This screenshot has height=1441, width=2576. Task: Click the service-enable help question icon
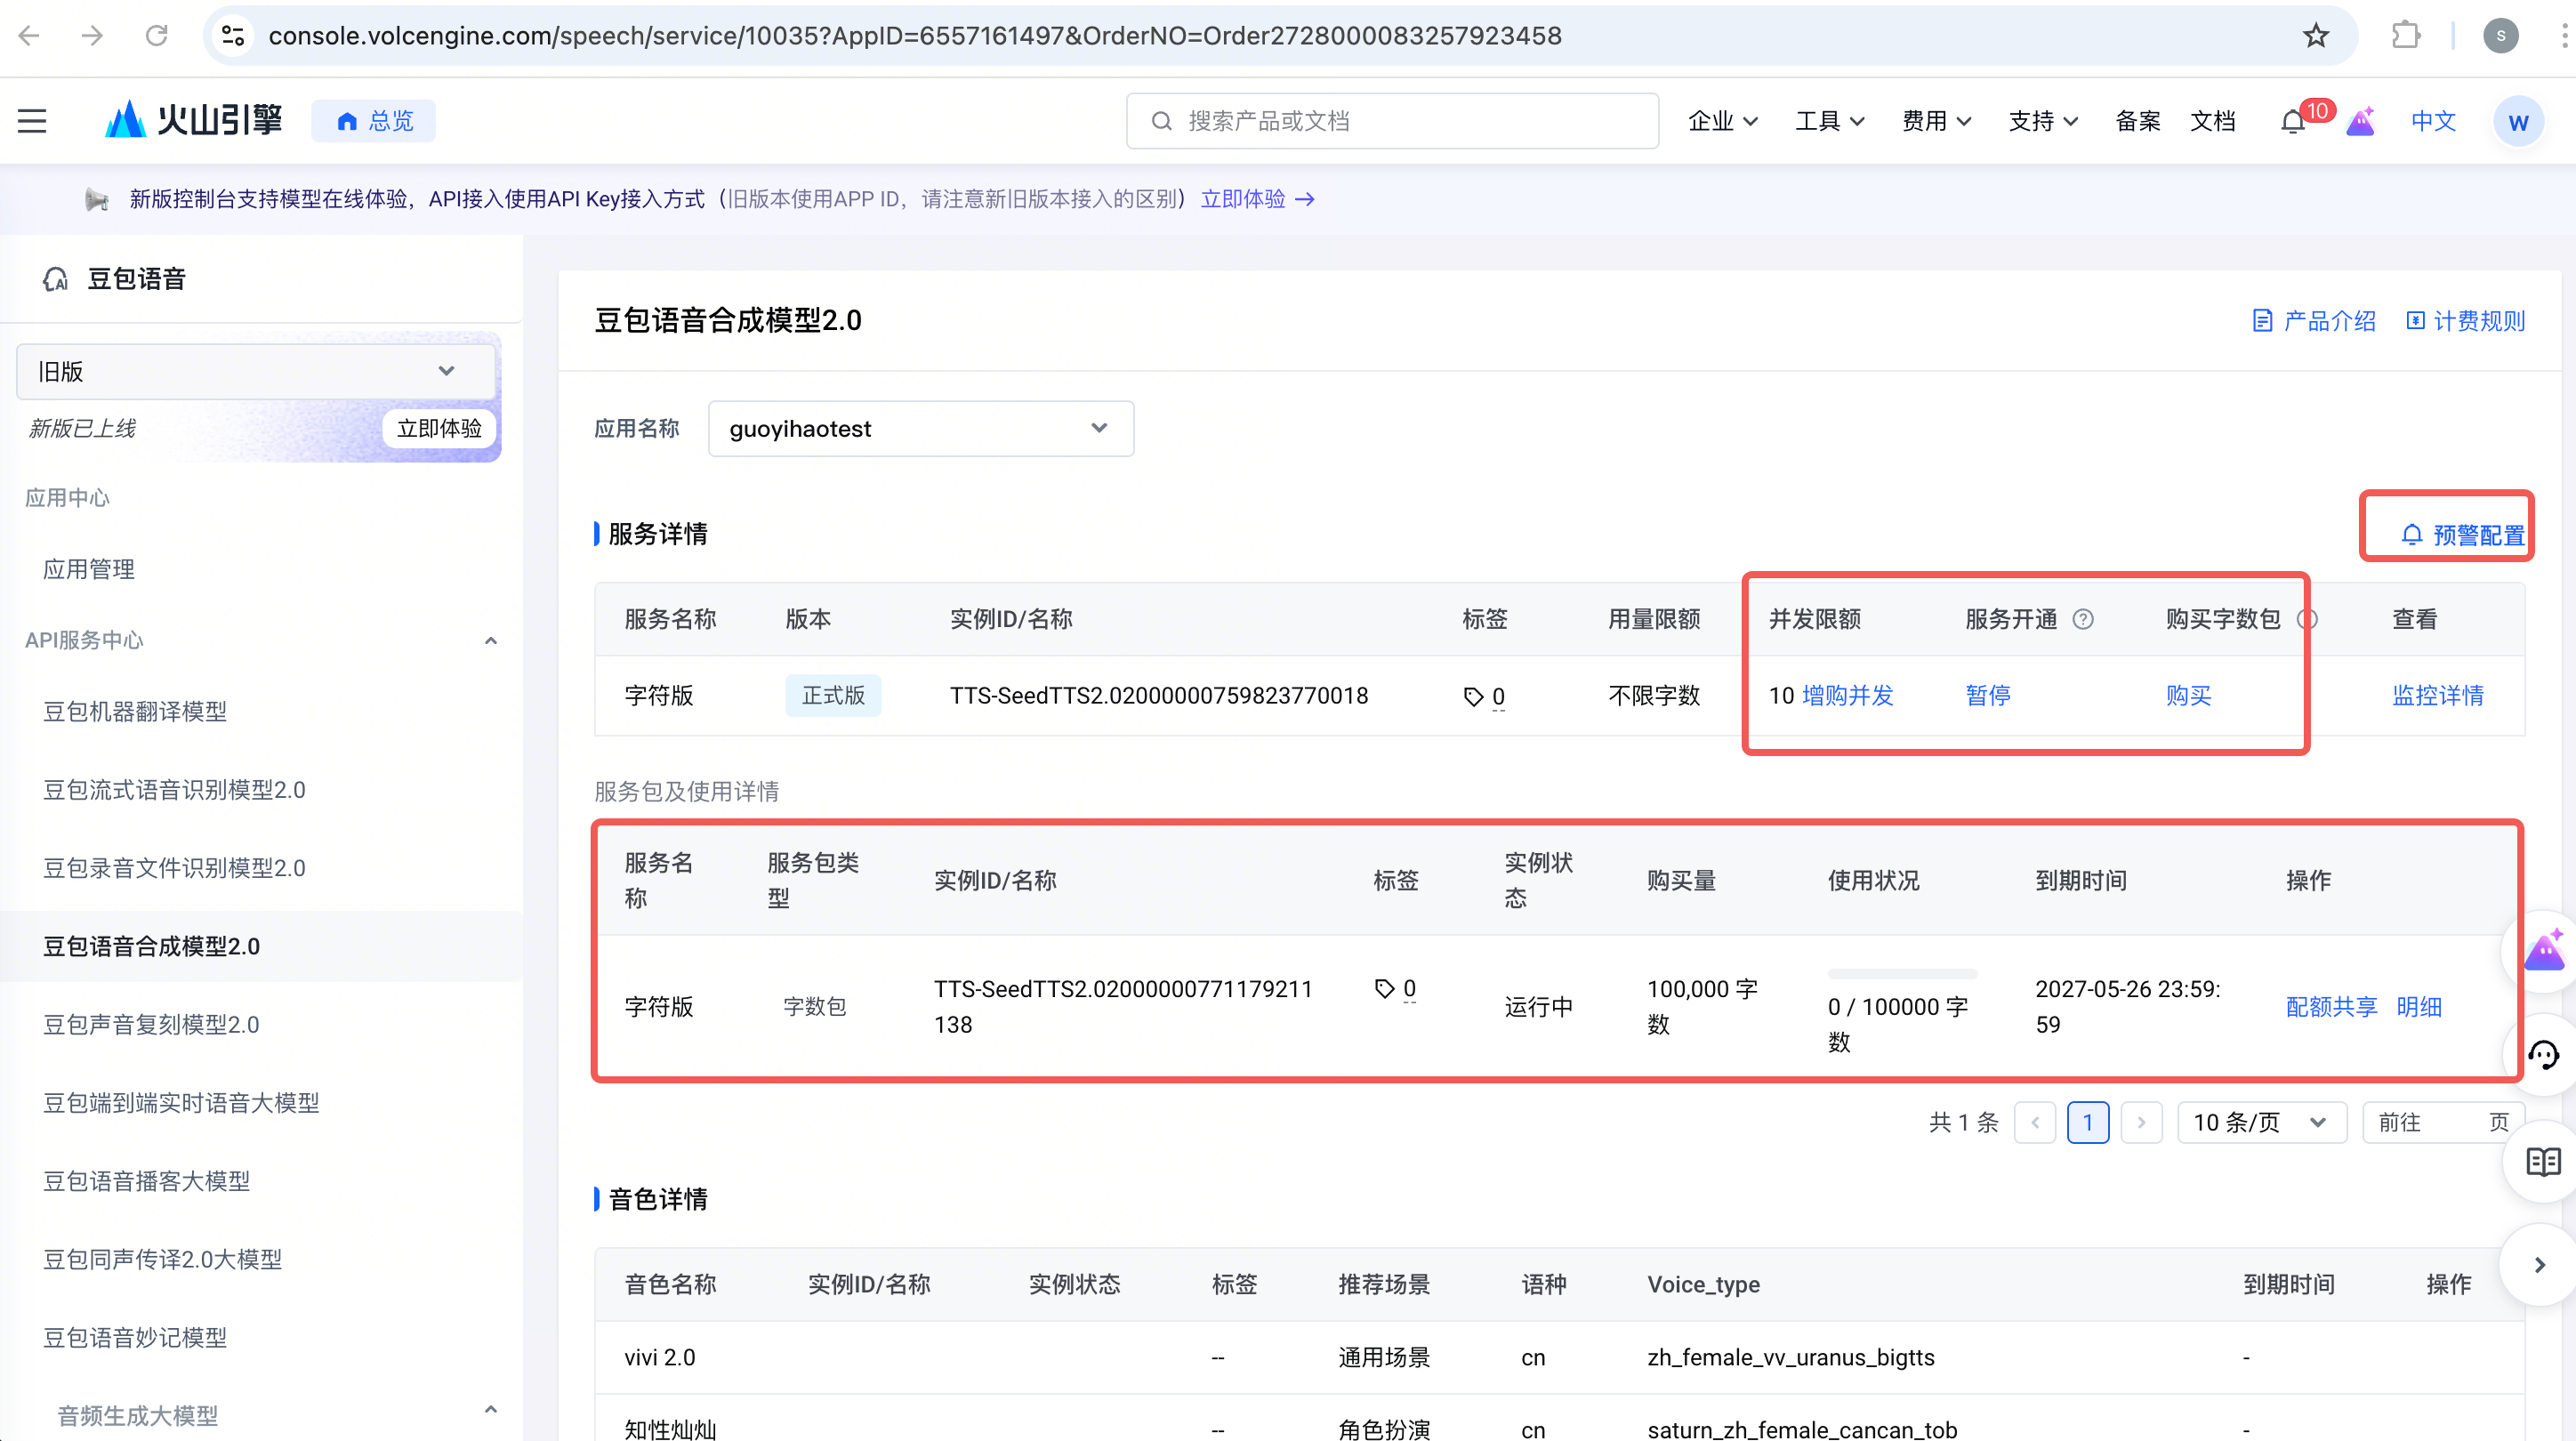point(2083,619)
